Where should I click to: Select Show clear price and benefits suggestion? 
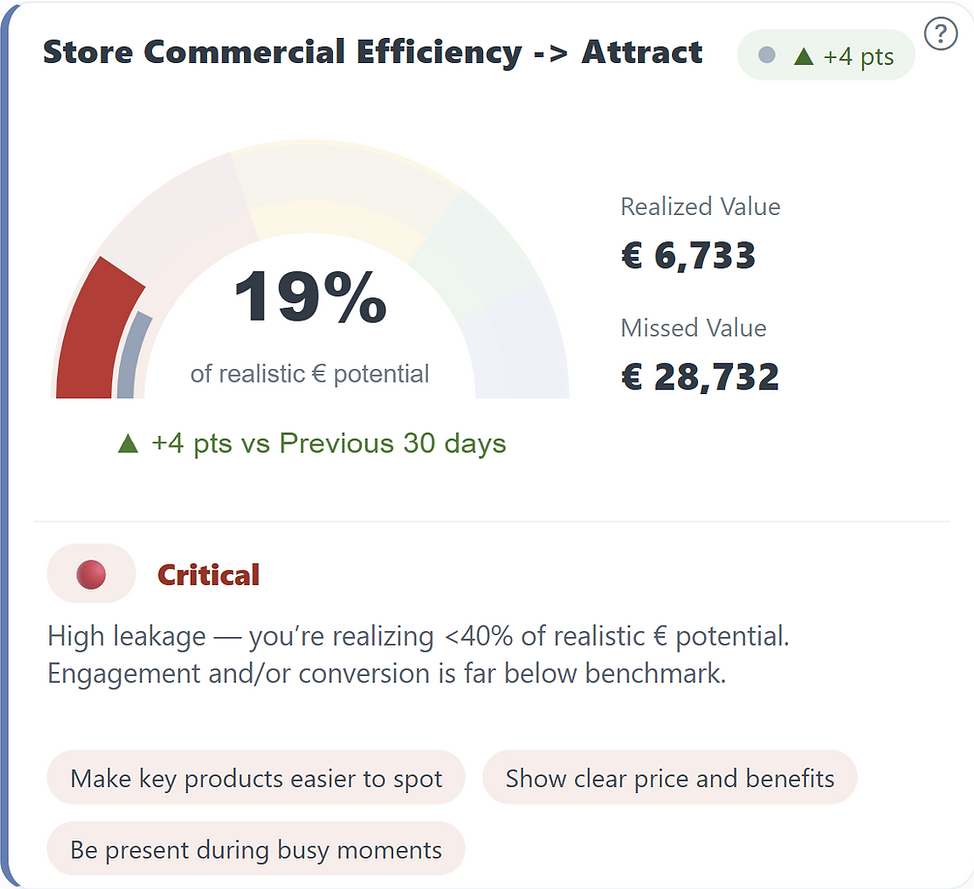point(670,777)
